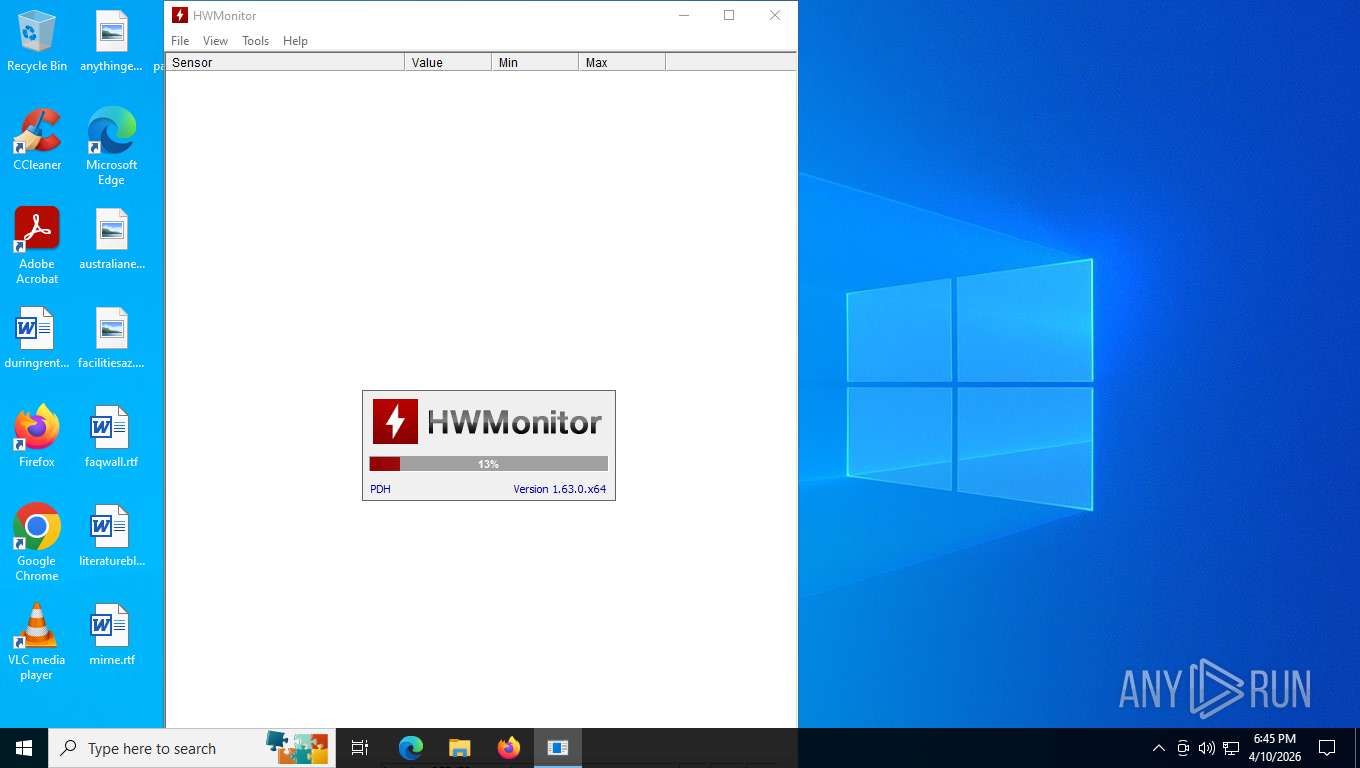Open the Windows Start menu
This screenshot has width=1360, height=768.
pyautogui.click(x=24, y=748)
